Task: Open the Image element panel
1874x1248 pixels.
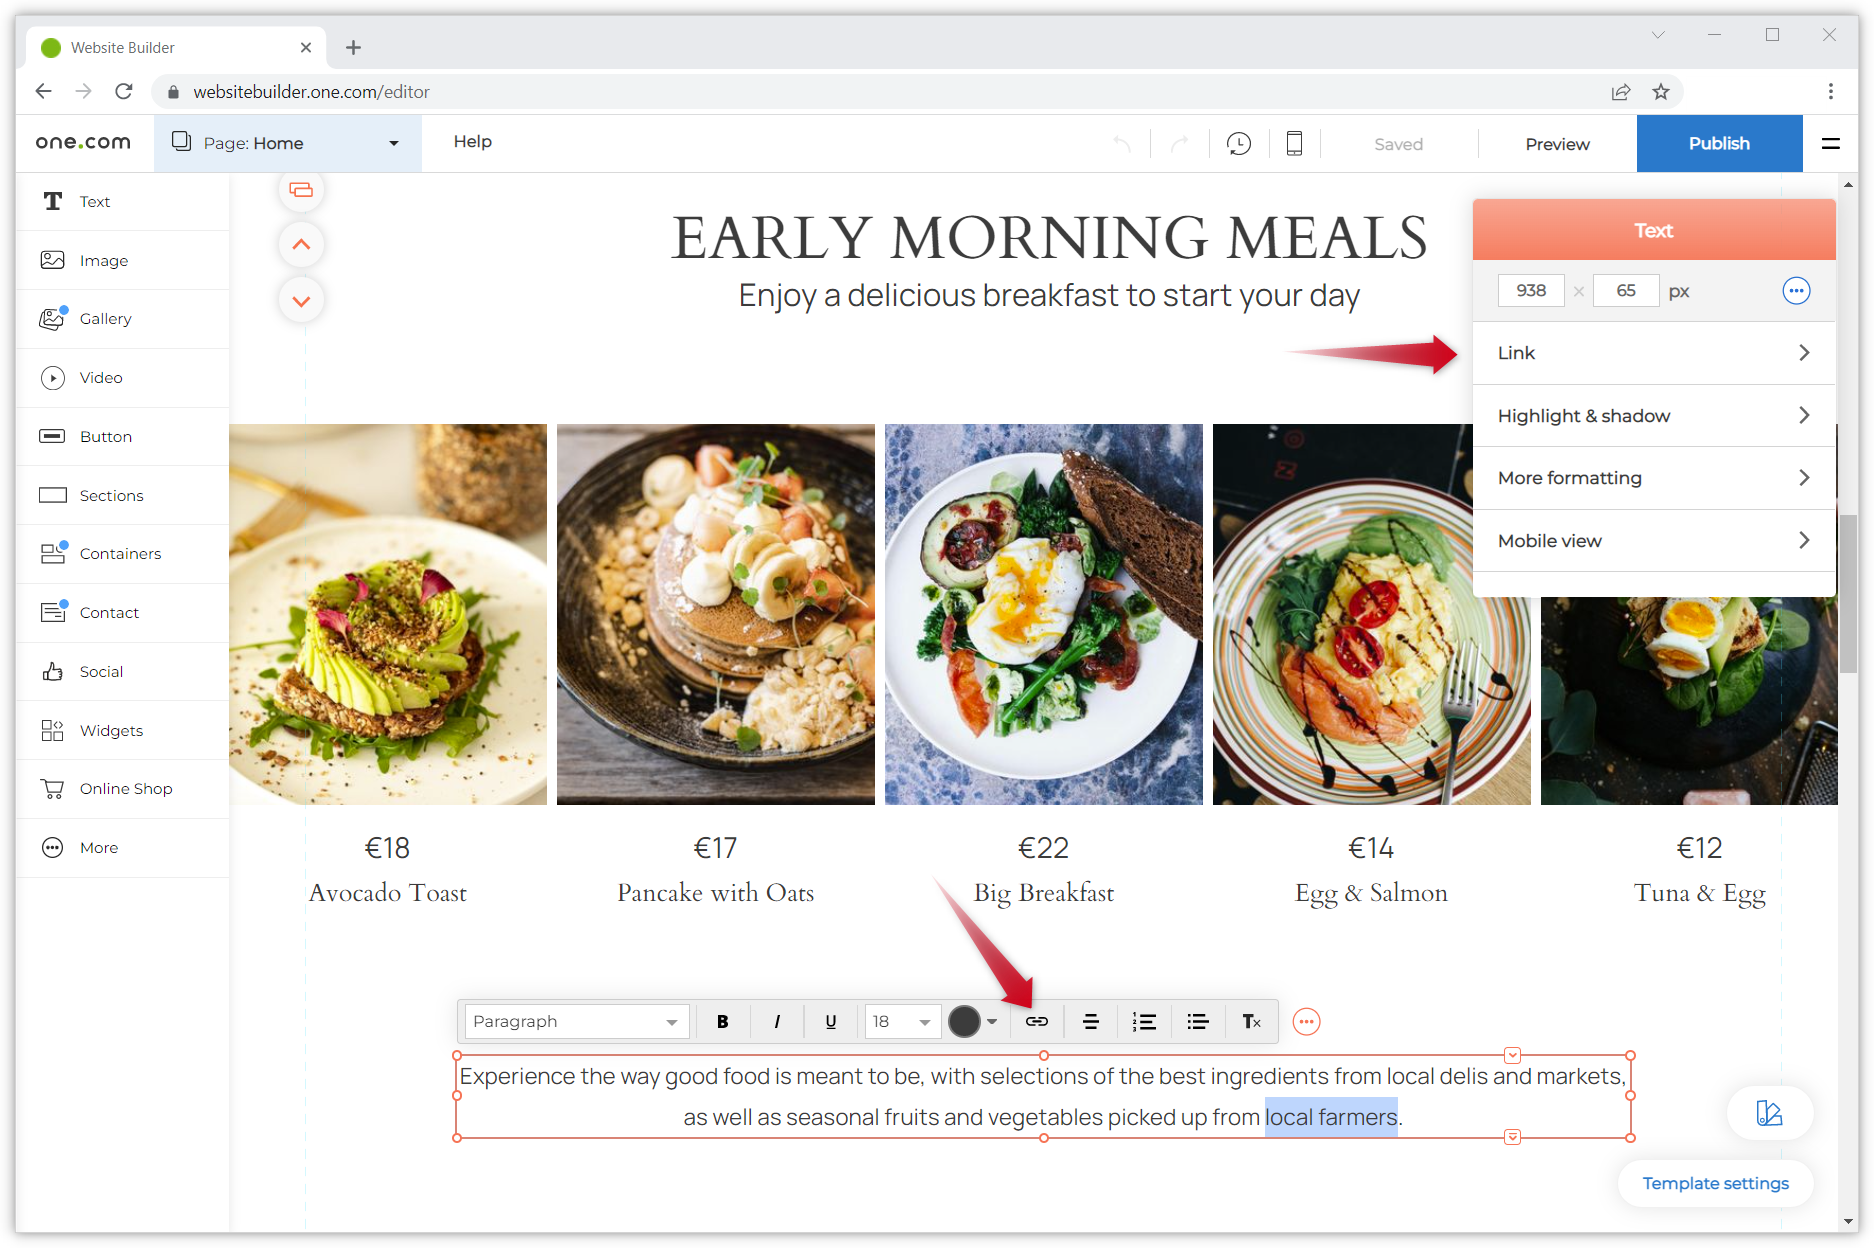Action: pyautogui.click(x=103, y=260)
